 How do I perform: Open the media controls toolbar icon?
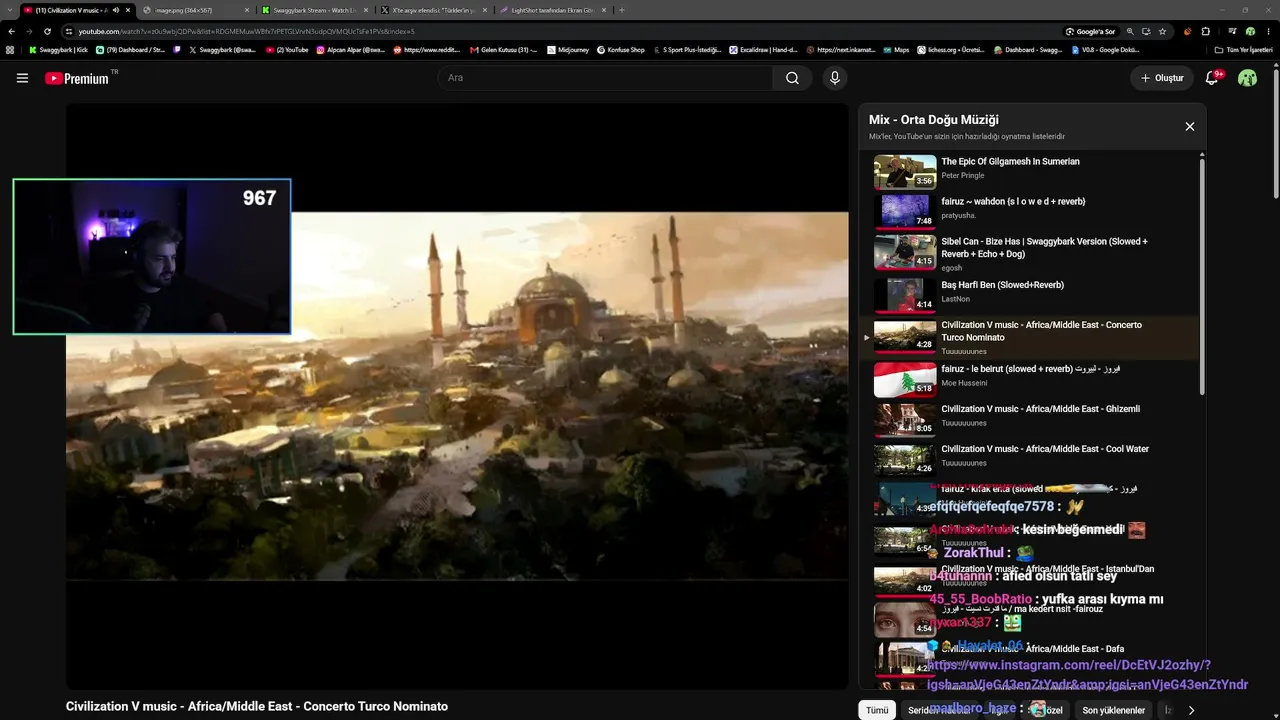tap(1232, 31)
